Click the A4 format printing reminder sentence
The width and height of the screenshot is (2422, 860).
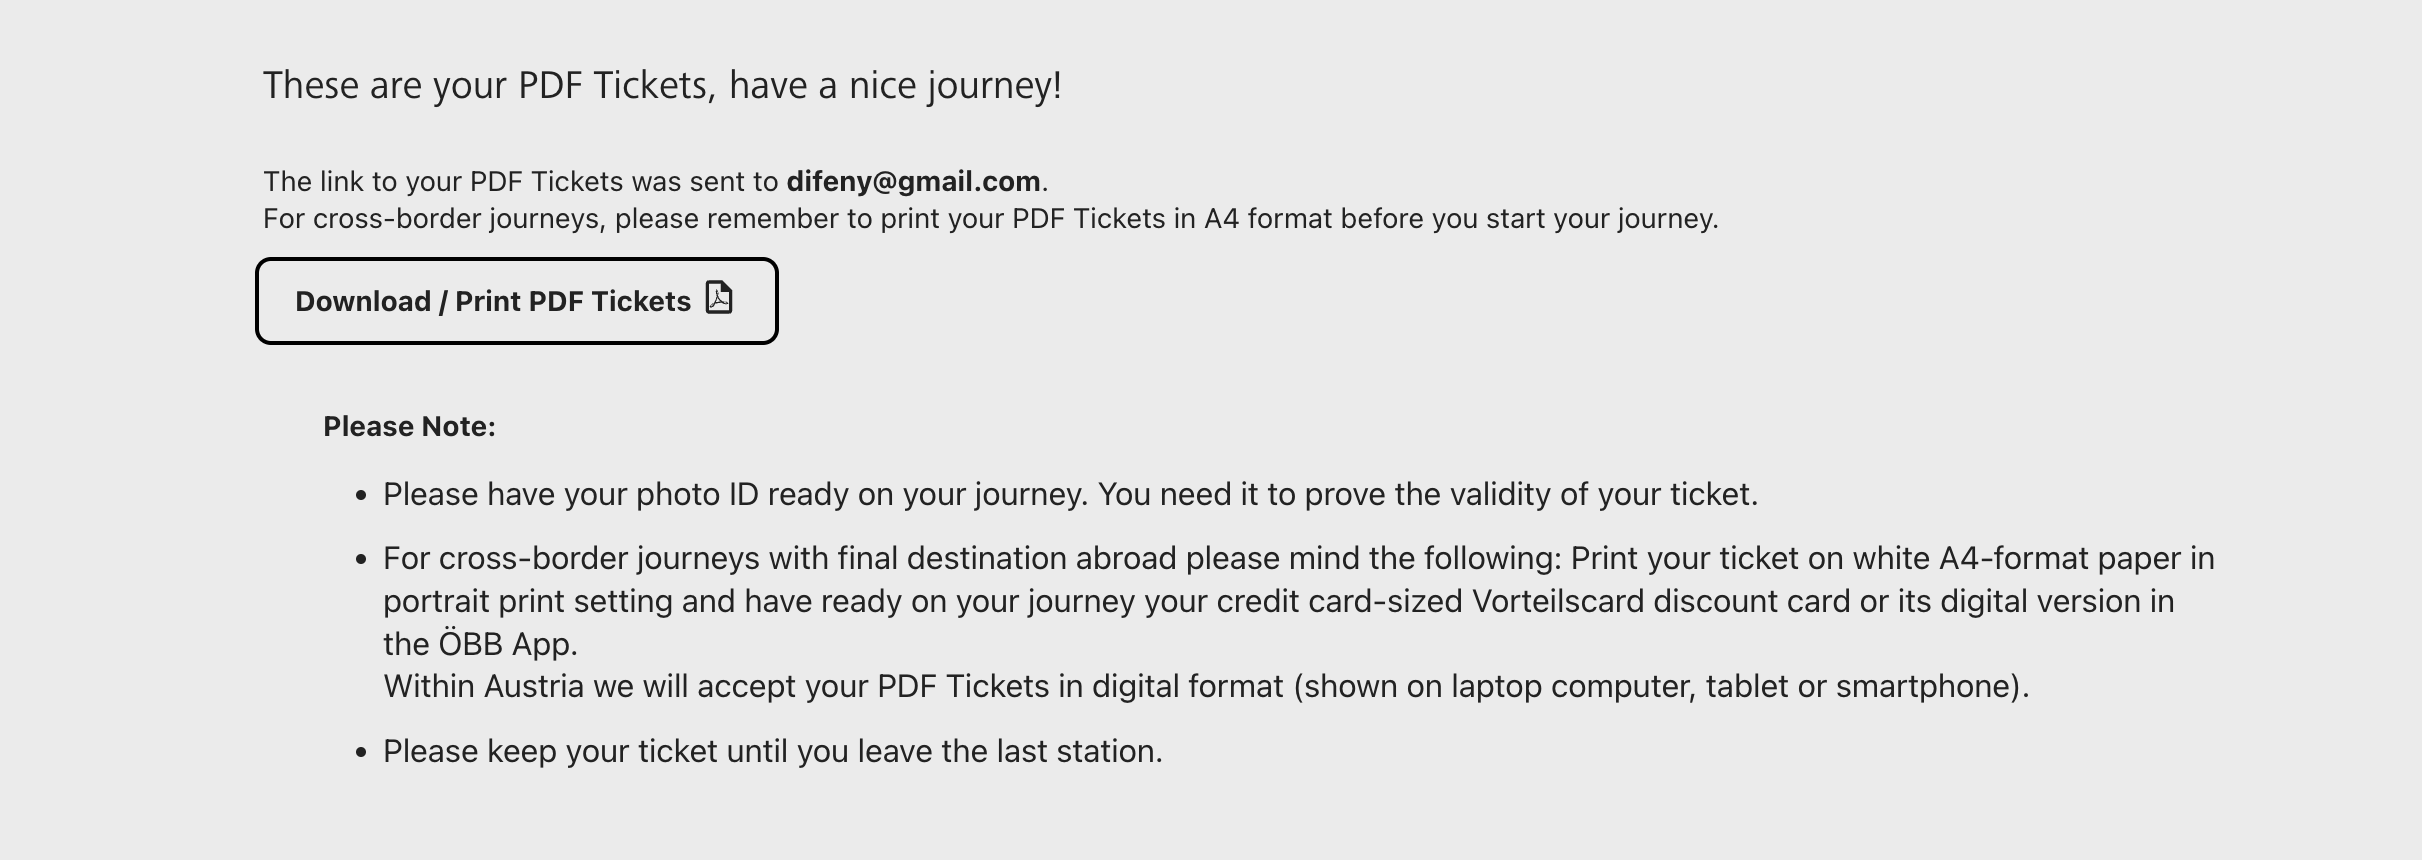pos(991,219)
